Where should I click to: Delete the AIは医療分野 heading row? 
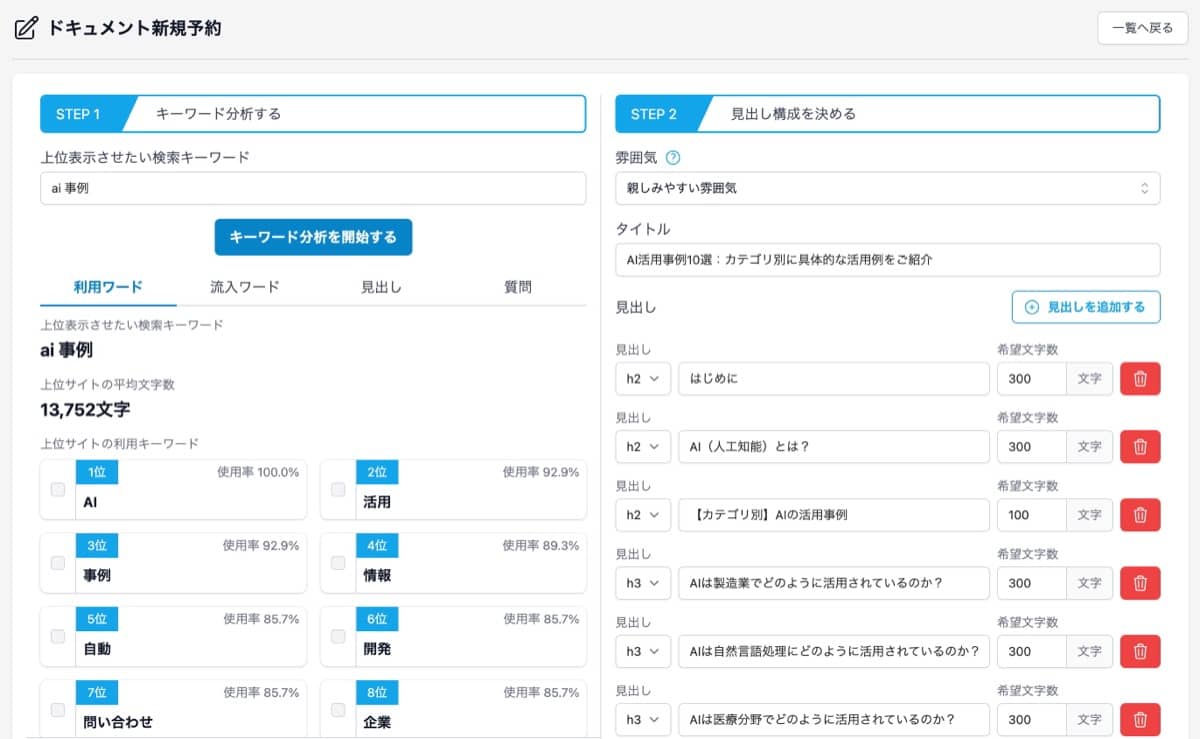tap(1140, 719)
